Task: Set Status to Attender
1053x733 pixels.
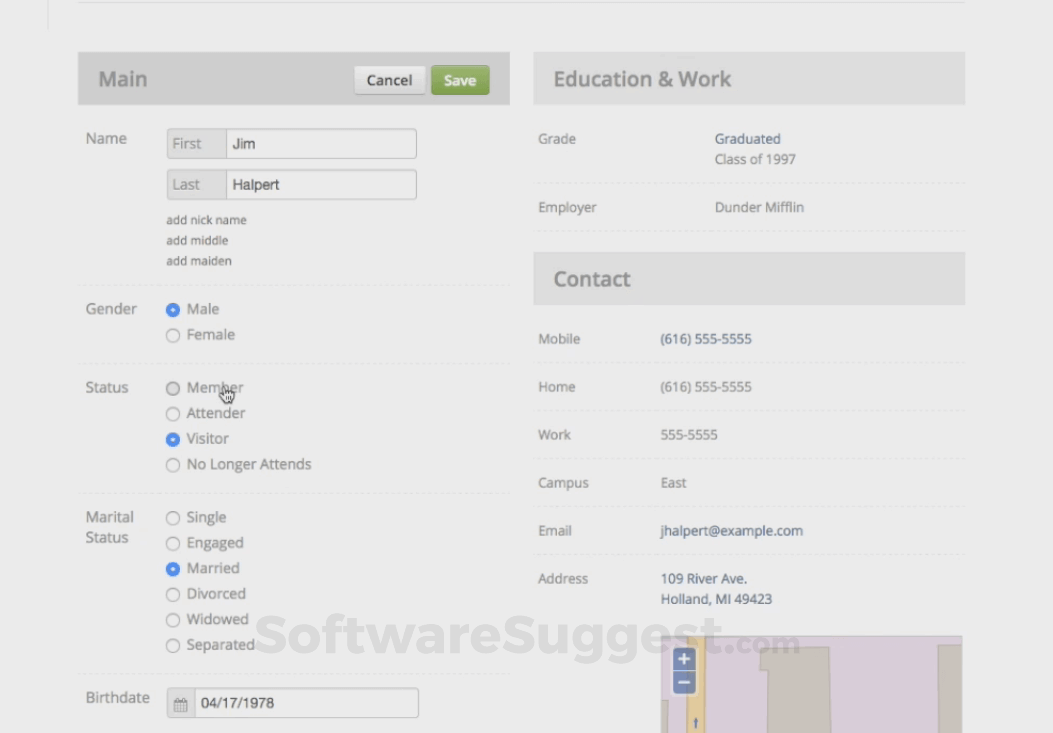Action: [x=172, y=413]
